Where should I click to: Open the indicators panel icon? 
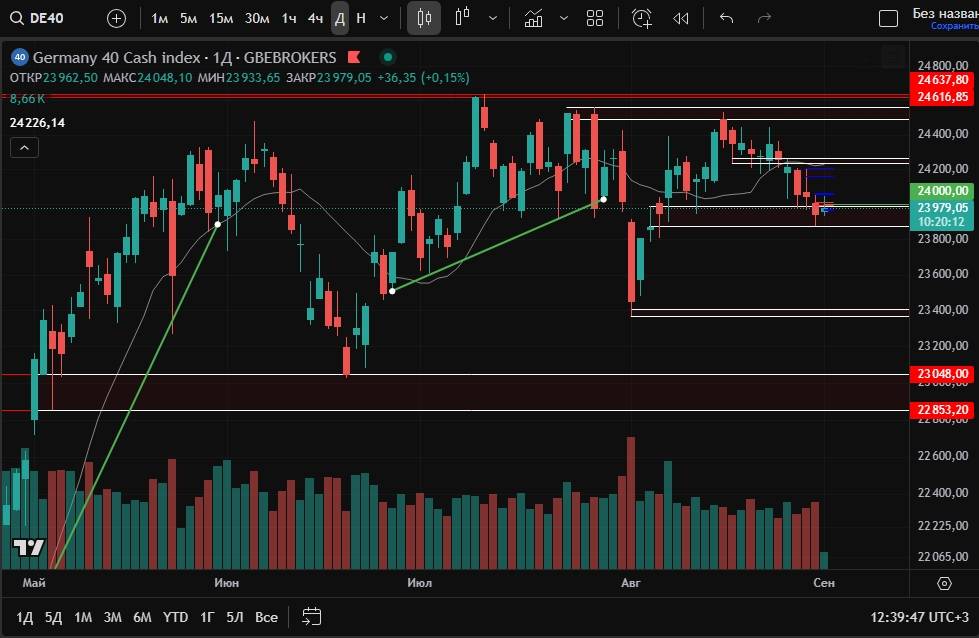tap(533, 18)
